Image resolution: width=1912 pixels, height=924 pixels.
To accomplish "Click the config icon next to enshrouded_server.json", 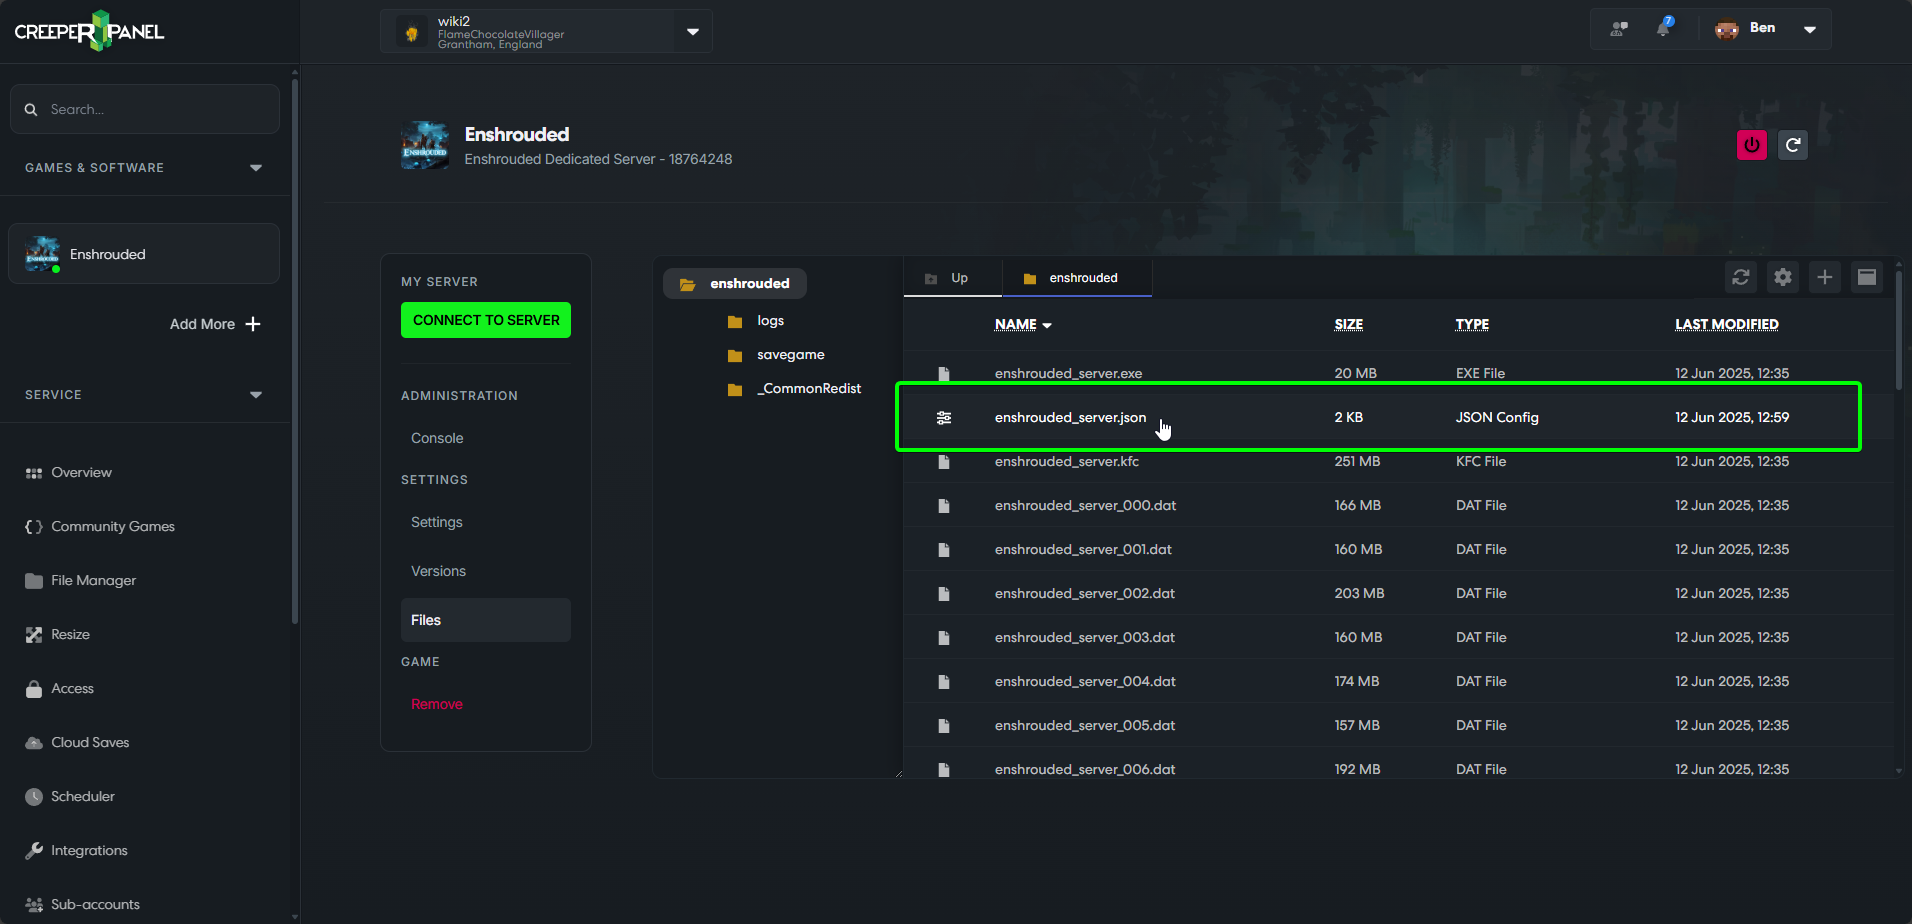I will 943,417.
